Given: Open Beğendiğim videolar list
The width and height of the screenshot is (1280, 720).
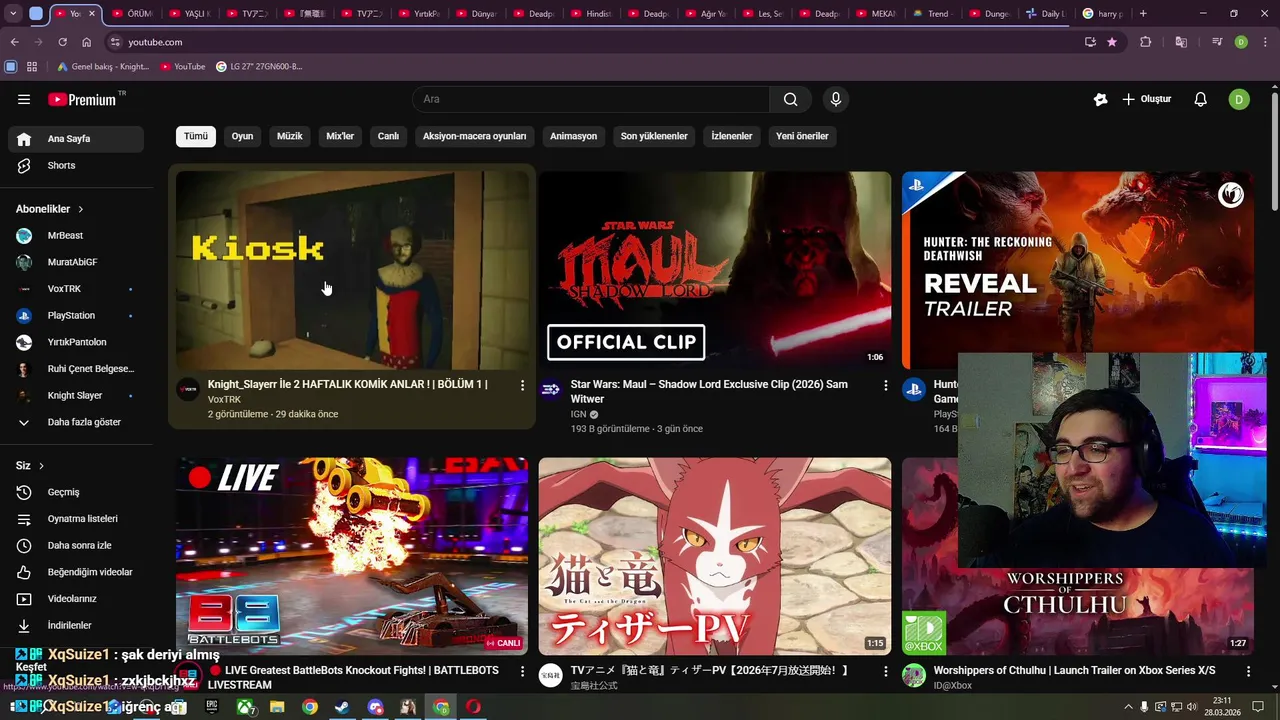Looking at the screenshot, I should coord(76,572).
